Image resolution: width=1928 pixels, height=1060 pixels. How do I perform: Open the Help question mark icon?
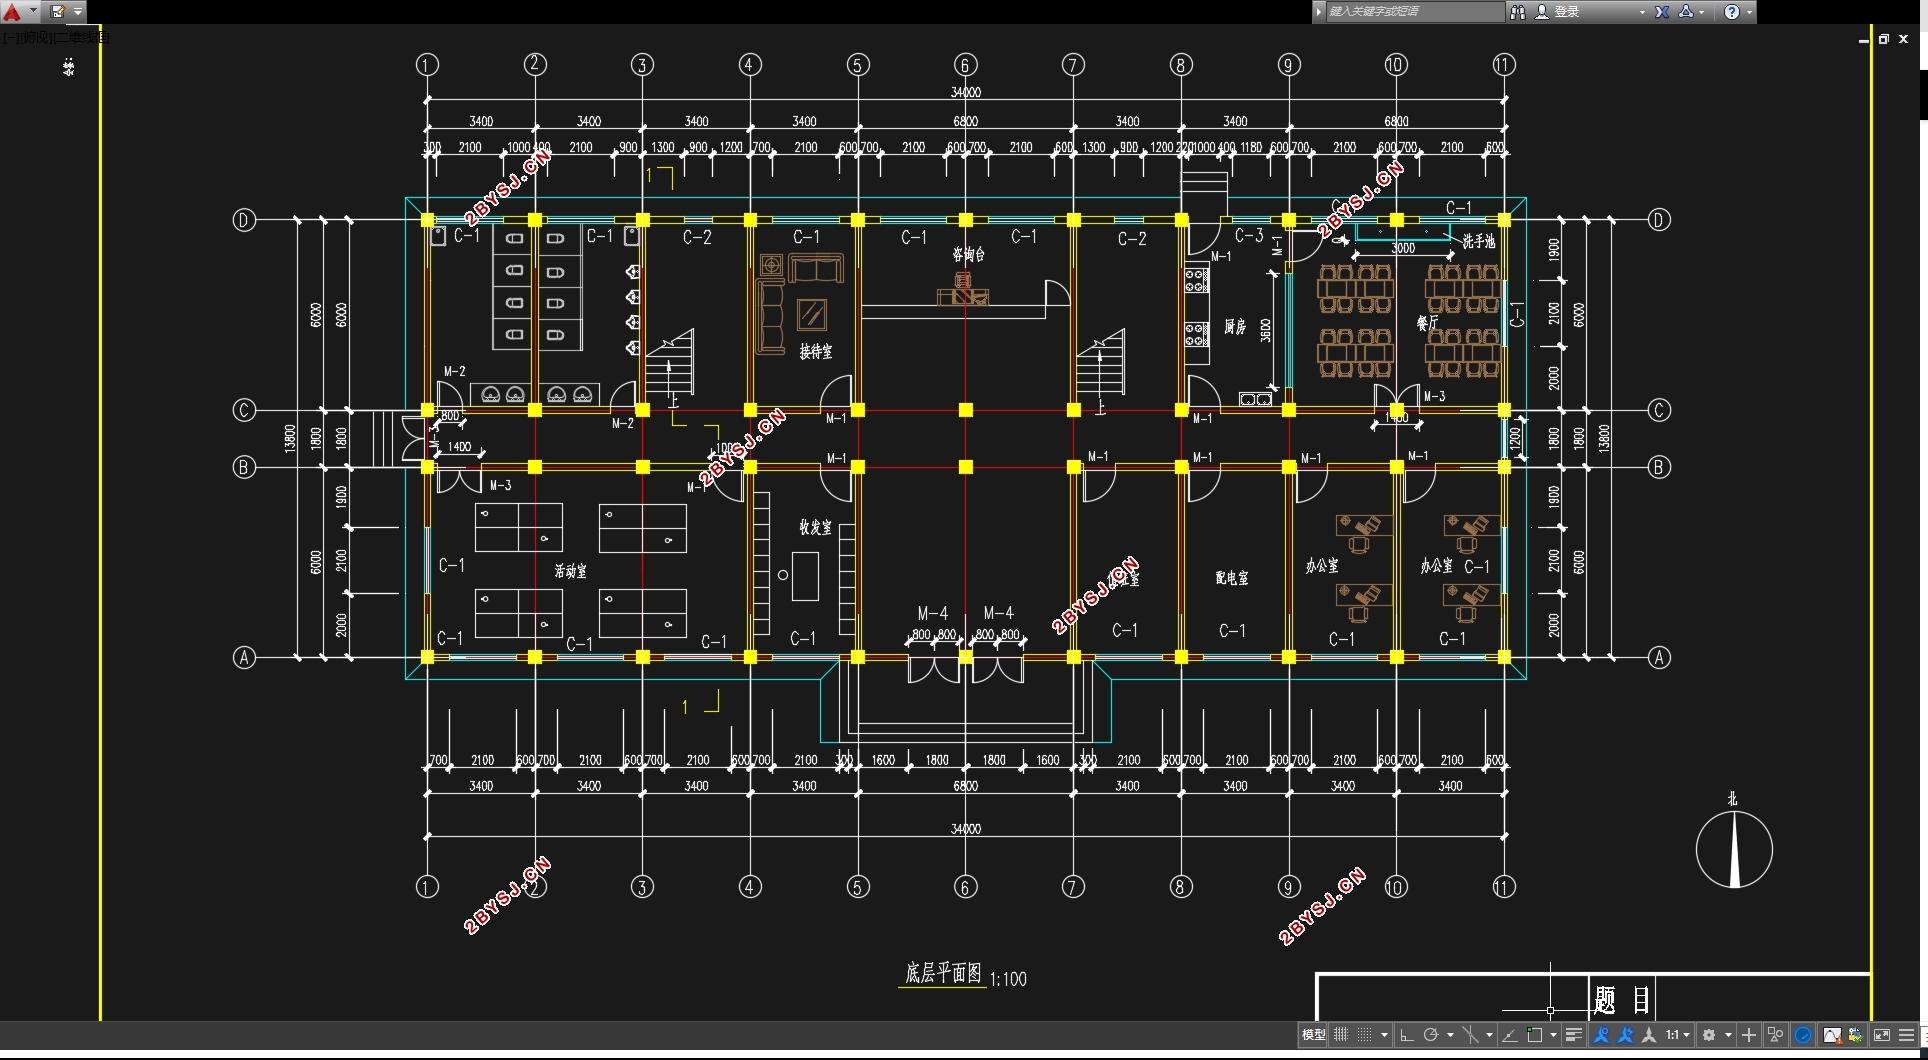[x=1732, y=12]
